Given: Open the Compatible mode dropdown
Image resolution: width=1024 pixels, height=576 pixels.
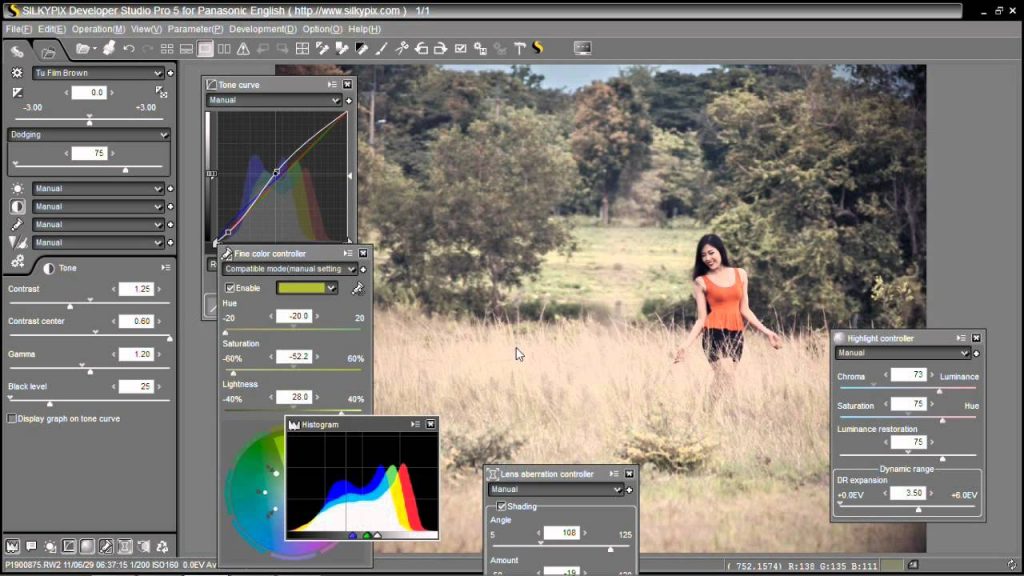Looking at the screenshot, I should (x=289, y=269).
